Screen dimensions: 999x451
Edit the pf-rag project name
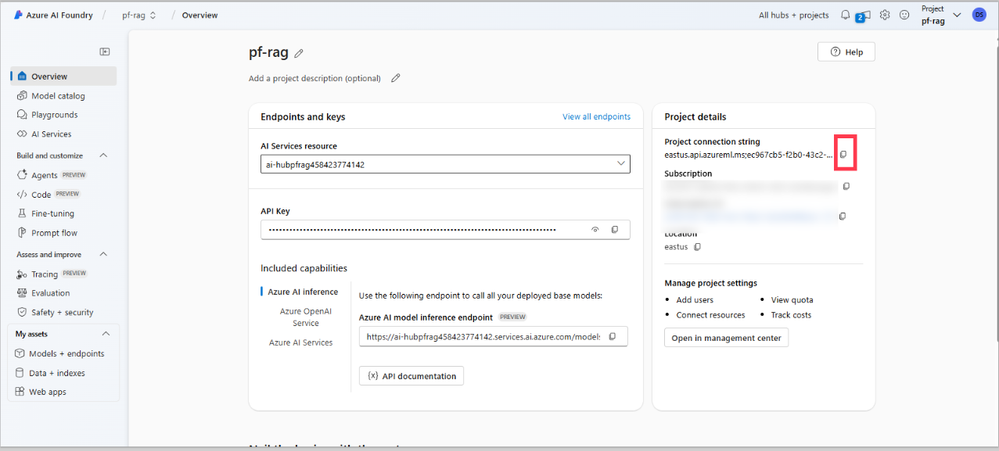click(299, 54)
